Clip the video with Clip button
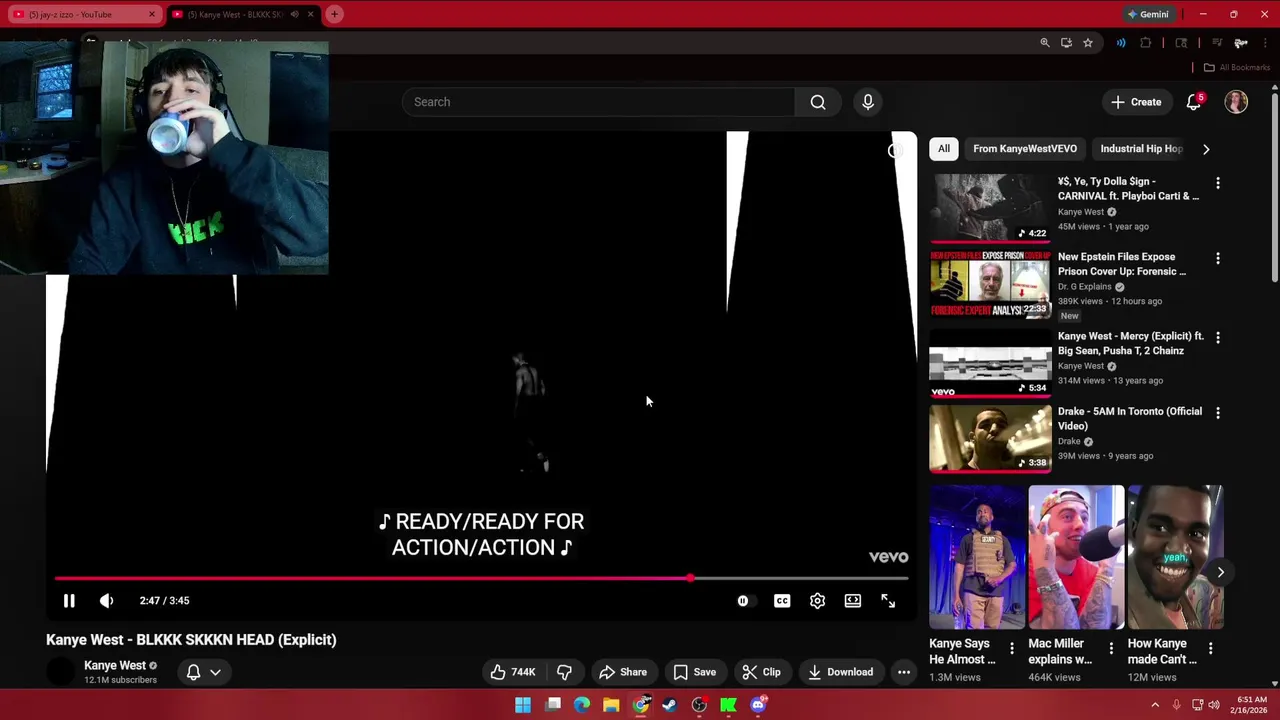The height and width of the screenshot is (720, 1280). [761, 672]
